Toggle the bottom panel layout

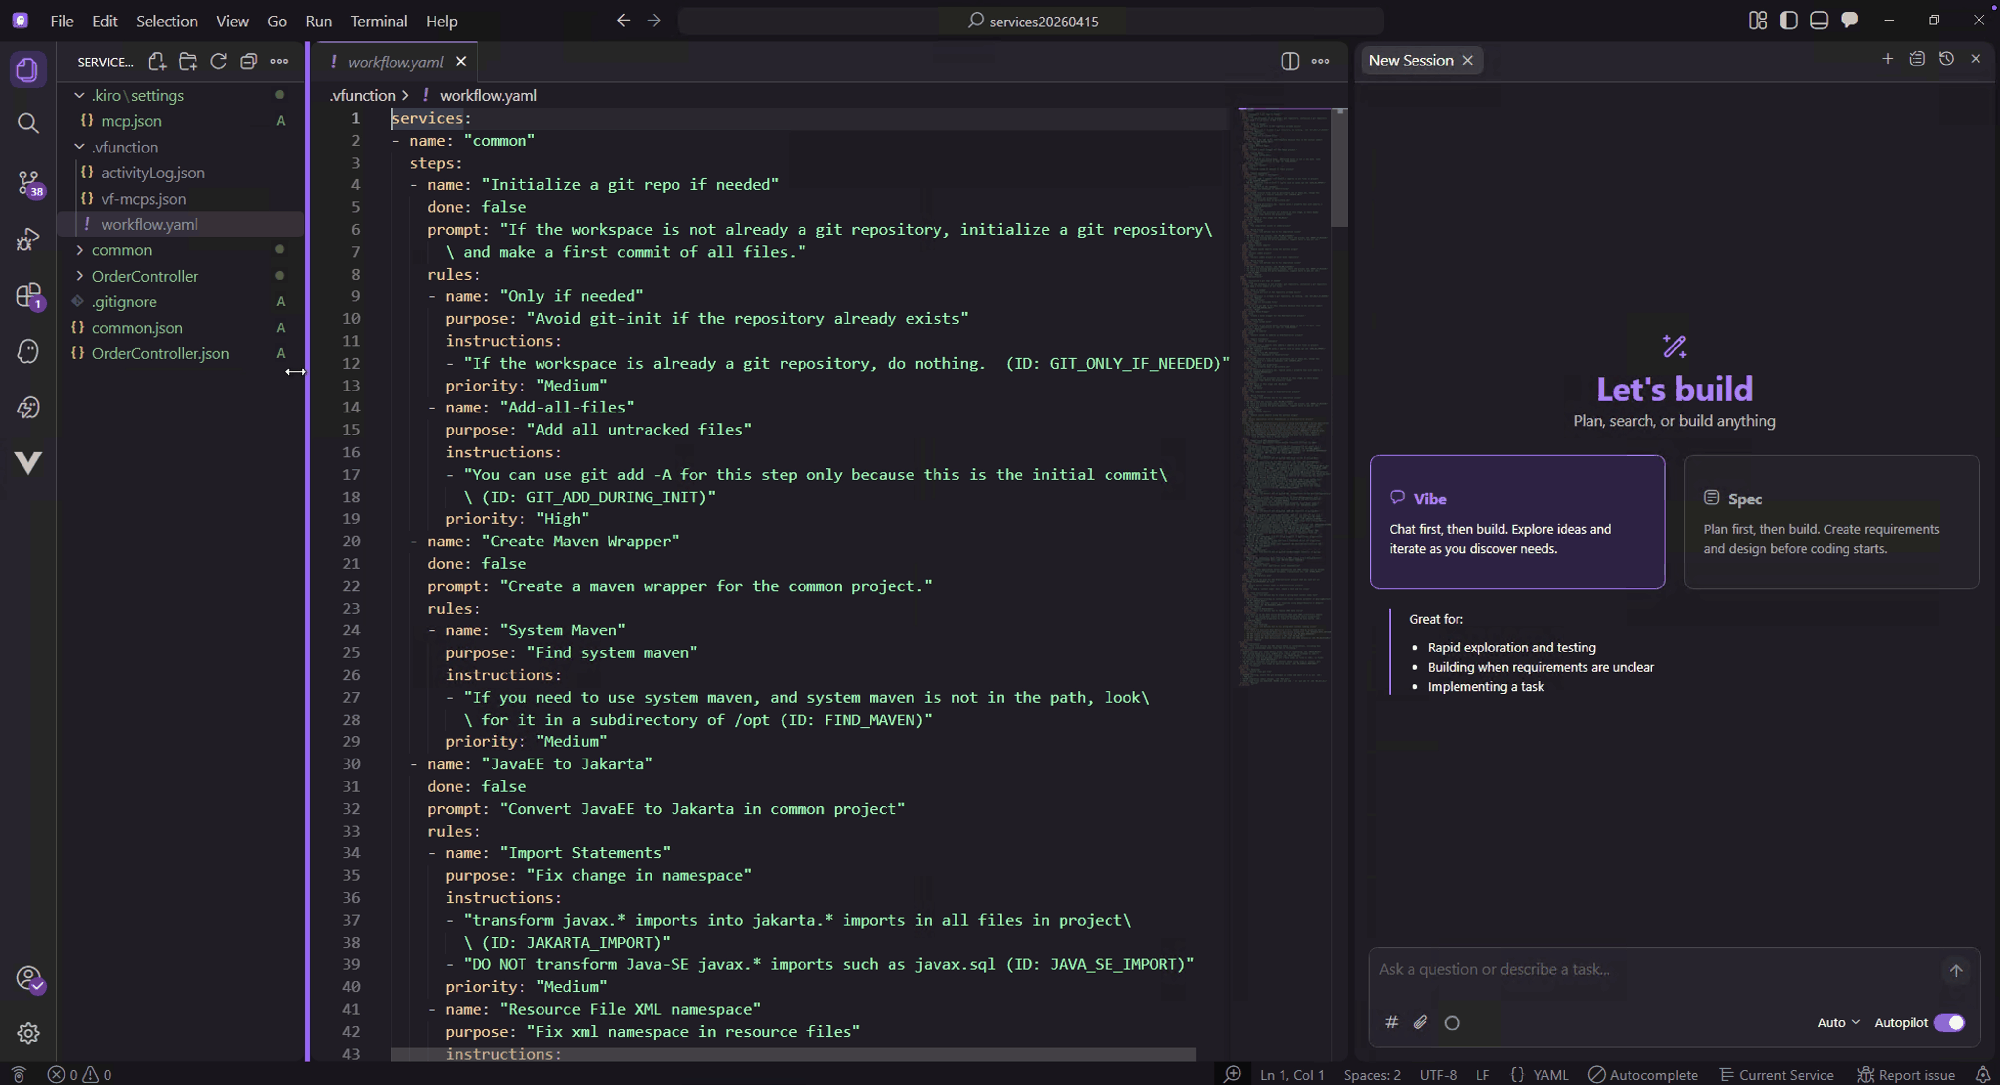point(1819,20)
